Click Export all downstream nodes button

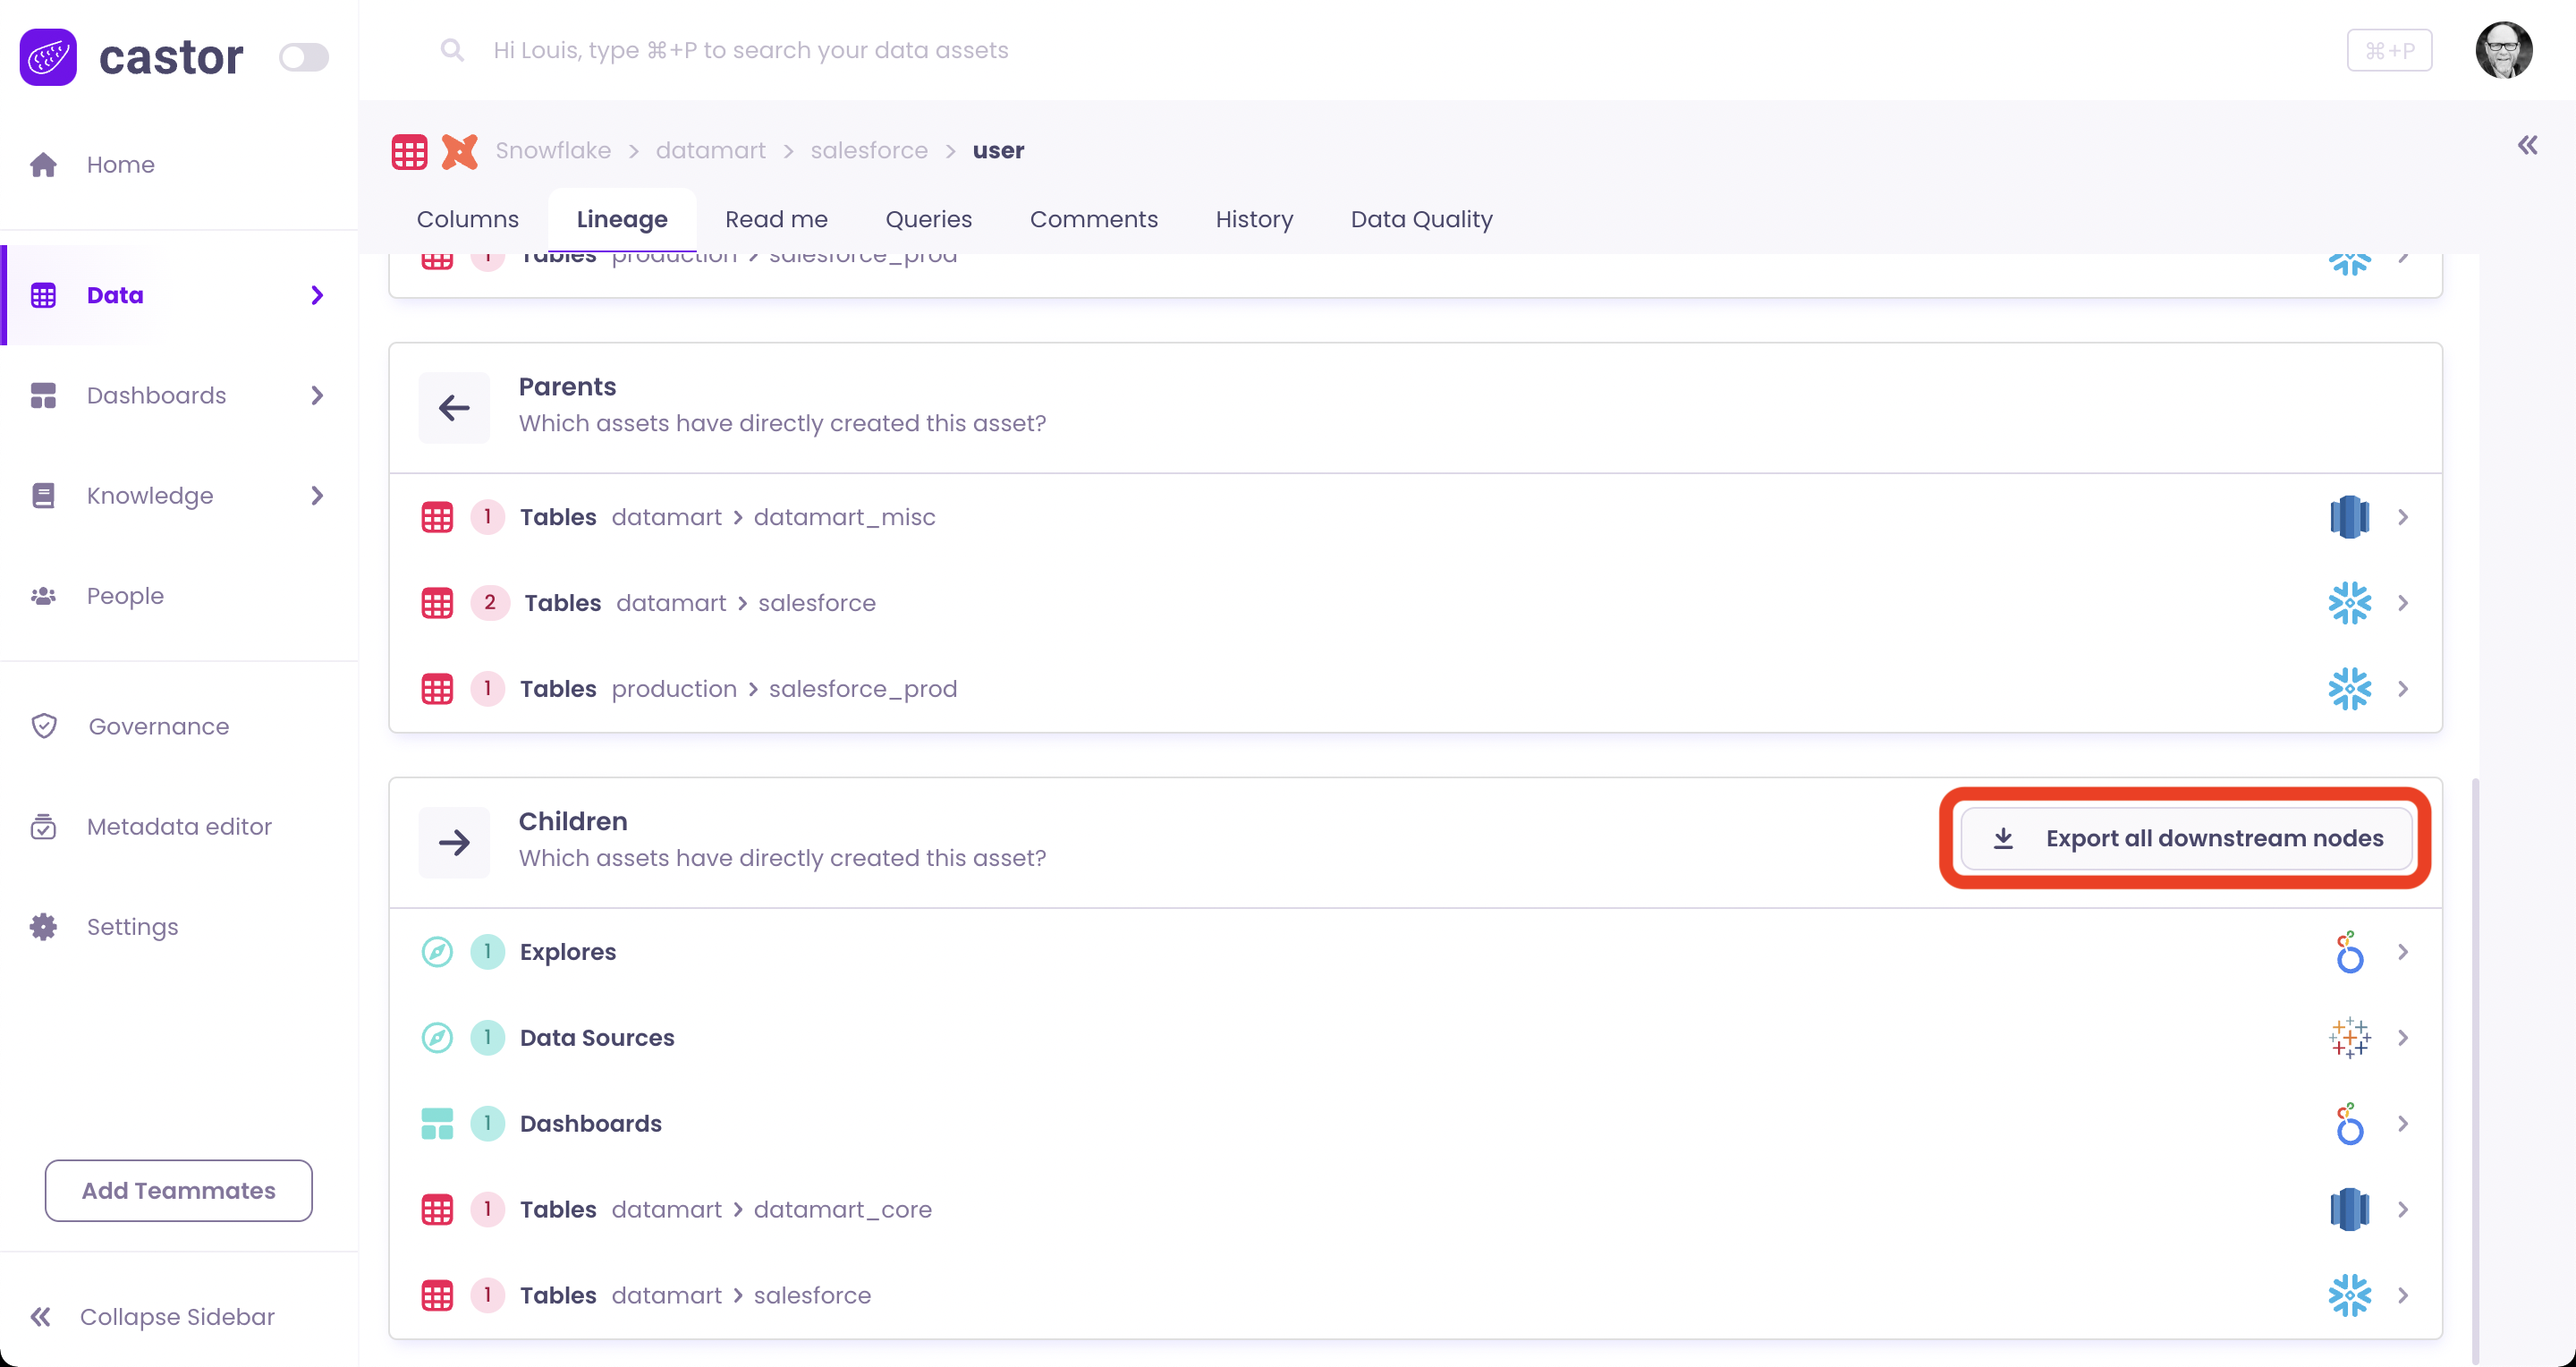pyautogui.click(x=2186, y=838)
